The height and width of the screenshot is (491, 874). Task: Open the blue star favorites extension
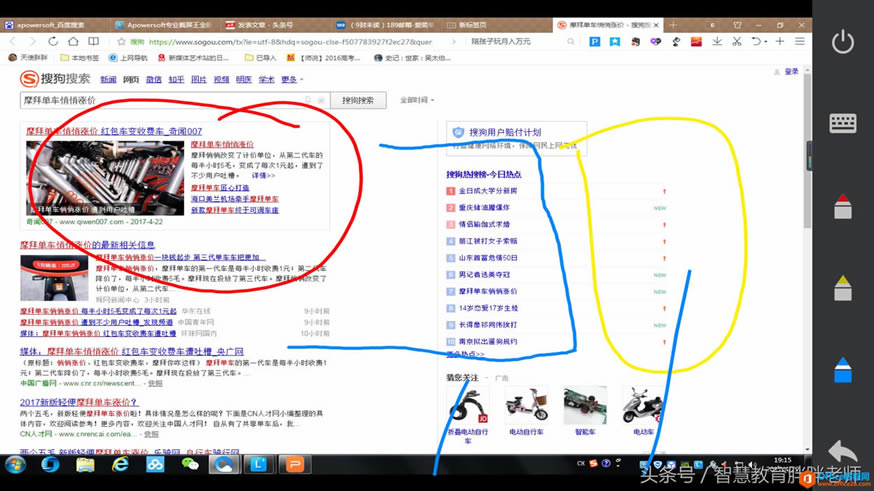click(614, 41)
